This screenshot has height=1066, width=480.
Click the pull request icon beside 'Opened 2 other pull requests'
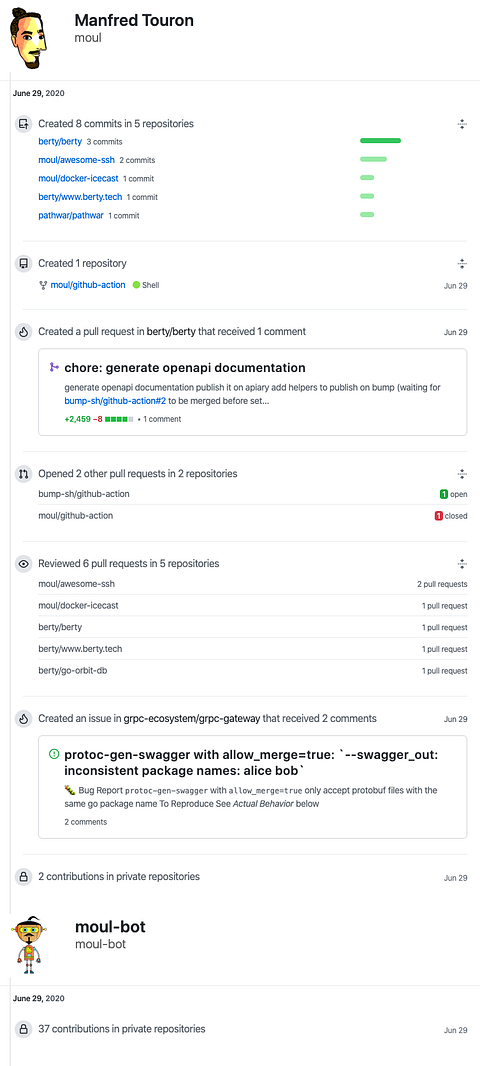click(x=24, y=474)
